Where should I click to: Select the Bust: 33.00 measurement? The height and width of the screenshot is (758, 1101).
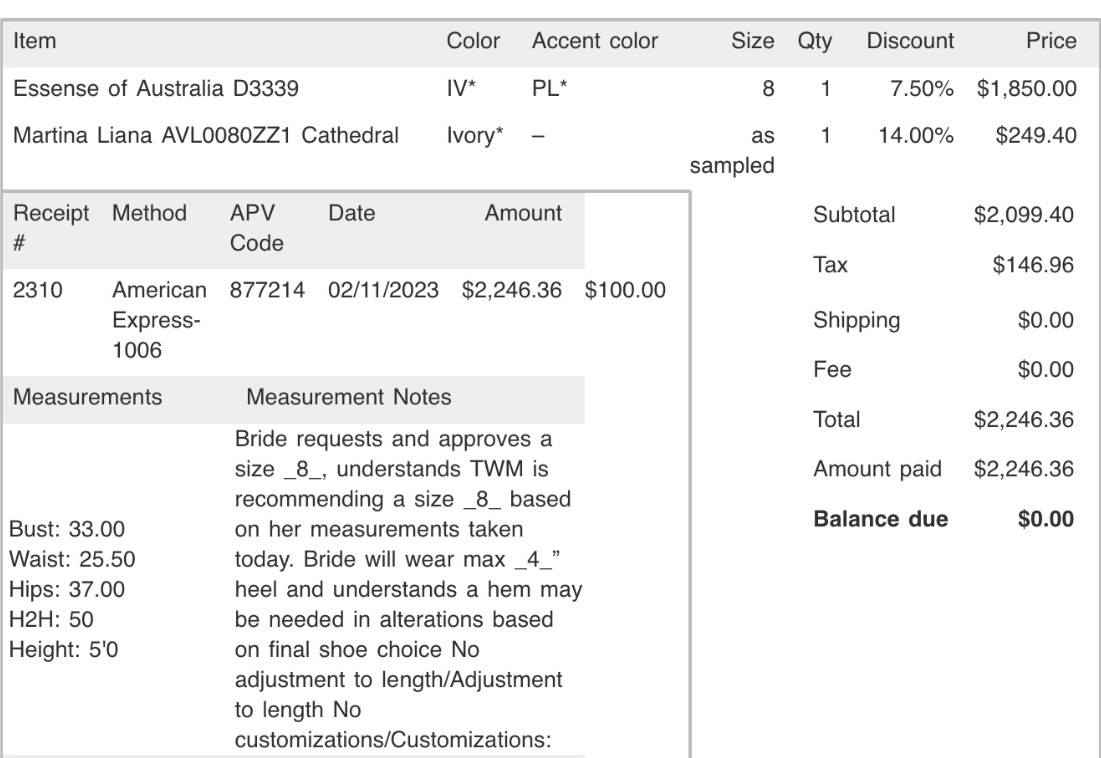click(67, 528)
